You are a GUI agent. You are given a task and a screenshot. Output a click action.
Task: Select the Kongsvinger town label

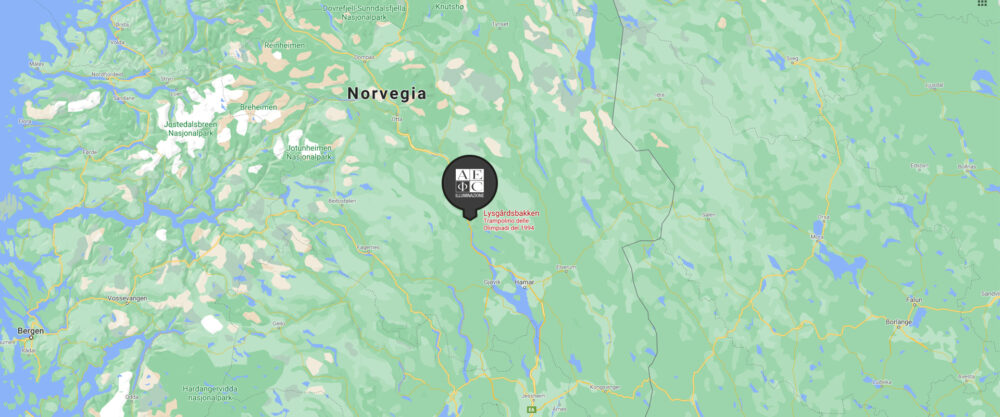point(605,386)
